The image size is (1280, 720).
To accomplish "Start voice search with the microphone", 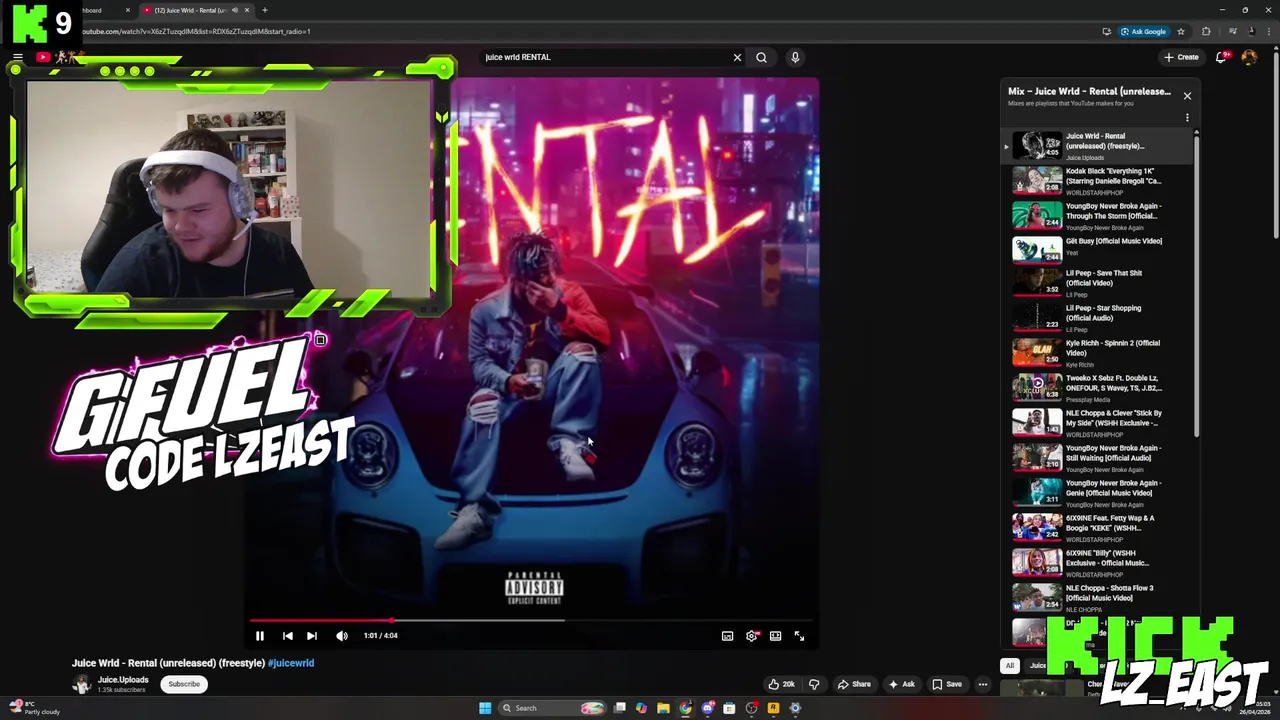I will coord(795,57).
